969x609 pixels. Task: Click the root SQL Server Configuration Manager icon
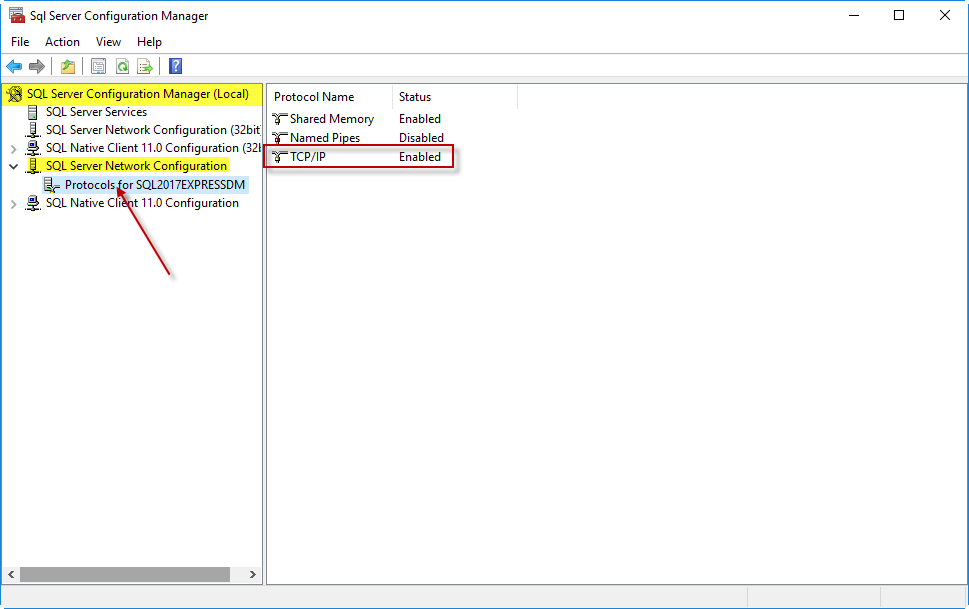click(x=14, y=94)
